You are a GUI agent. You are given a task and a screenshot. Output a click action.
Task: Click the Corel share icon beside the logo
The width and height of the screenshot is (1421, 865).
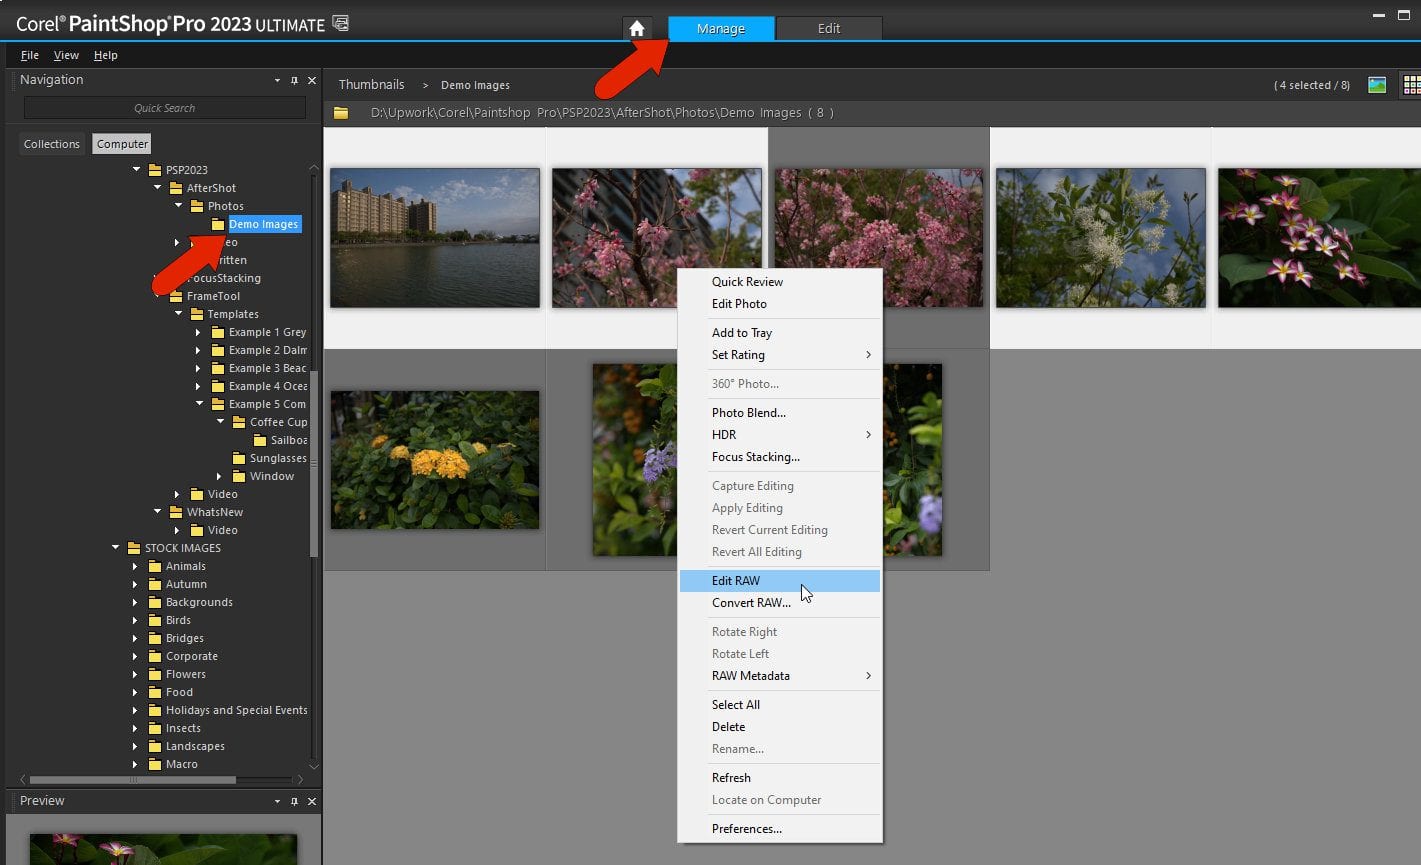pyautogui.click(x=340, y=20)
